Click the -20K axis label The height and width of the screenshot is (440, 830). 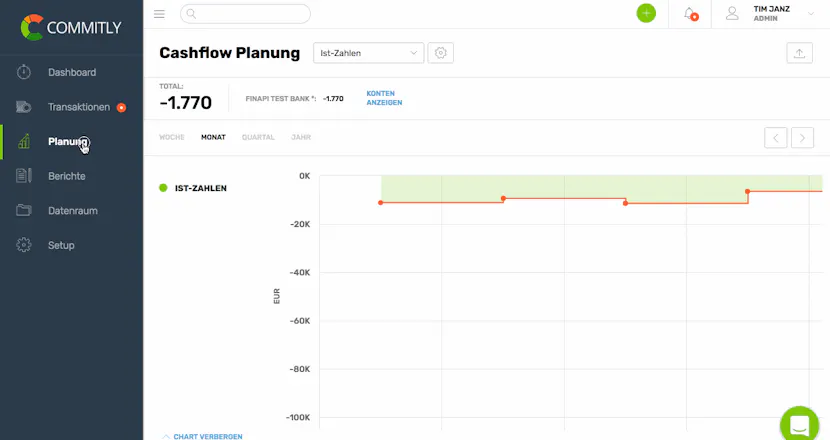pyautogui.click(x=300, y=225)
